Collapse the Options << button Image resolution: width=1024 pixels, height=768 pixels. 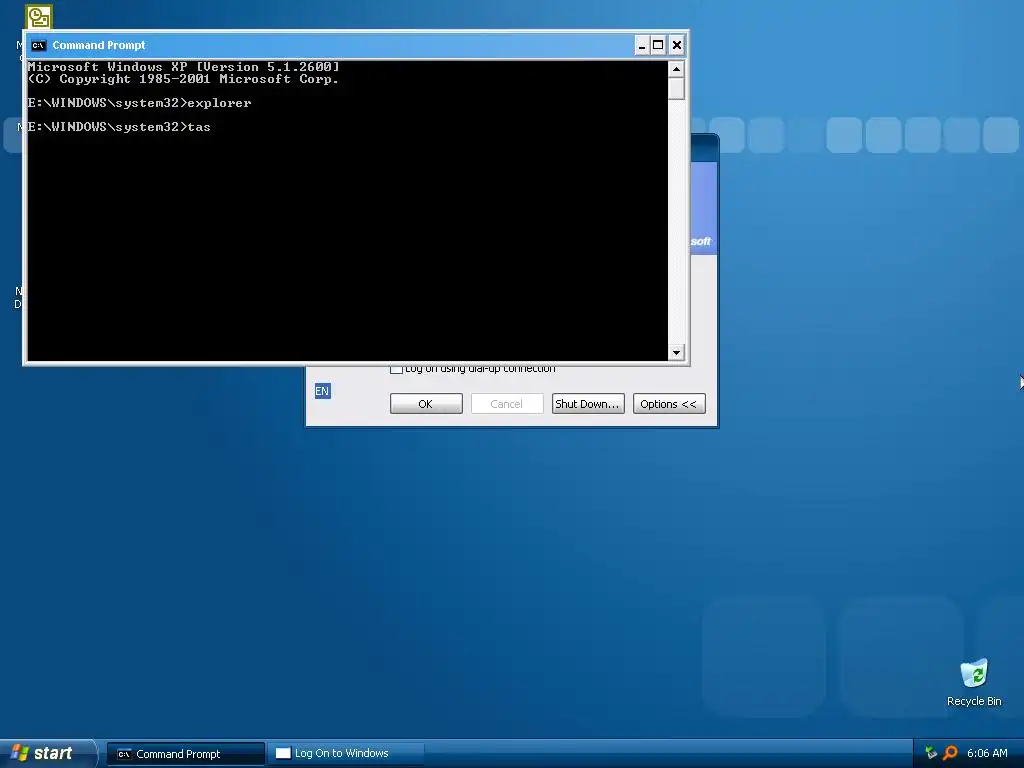(x=669, y=404)
